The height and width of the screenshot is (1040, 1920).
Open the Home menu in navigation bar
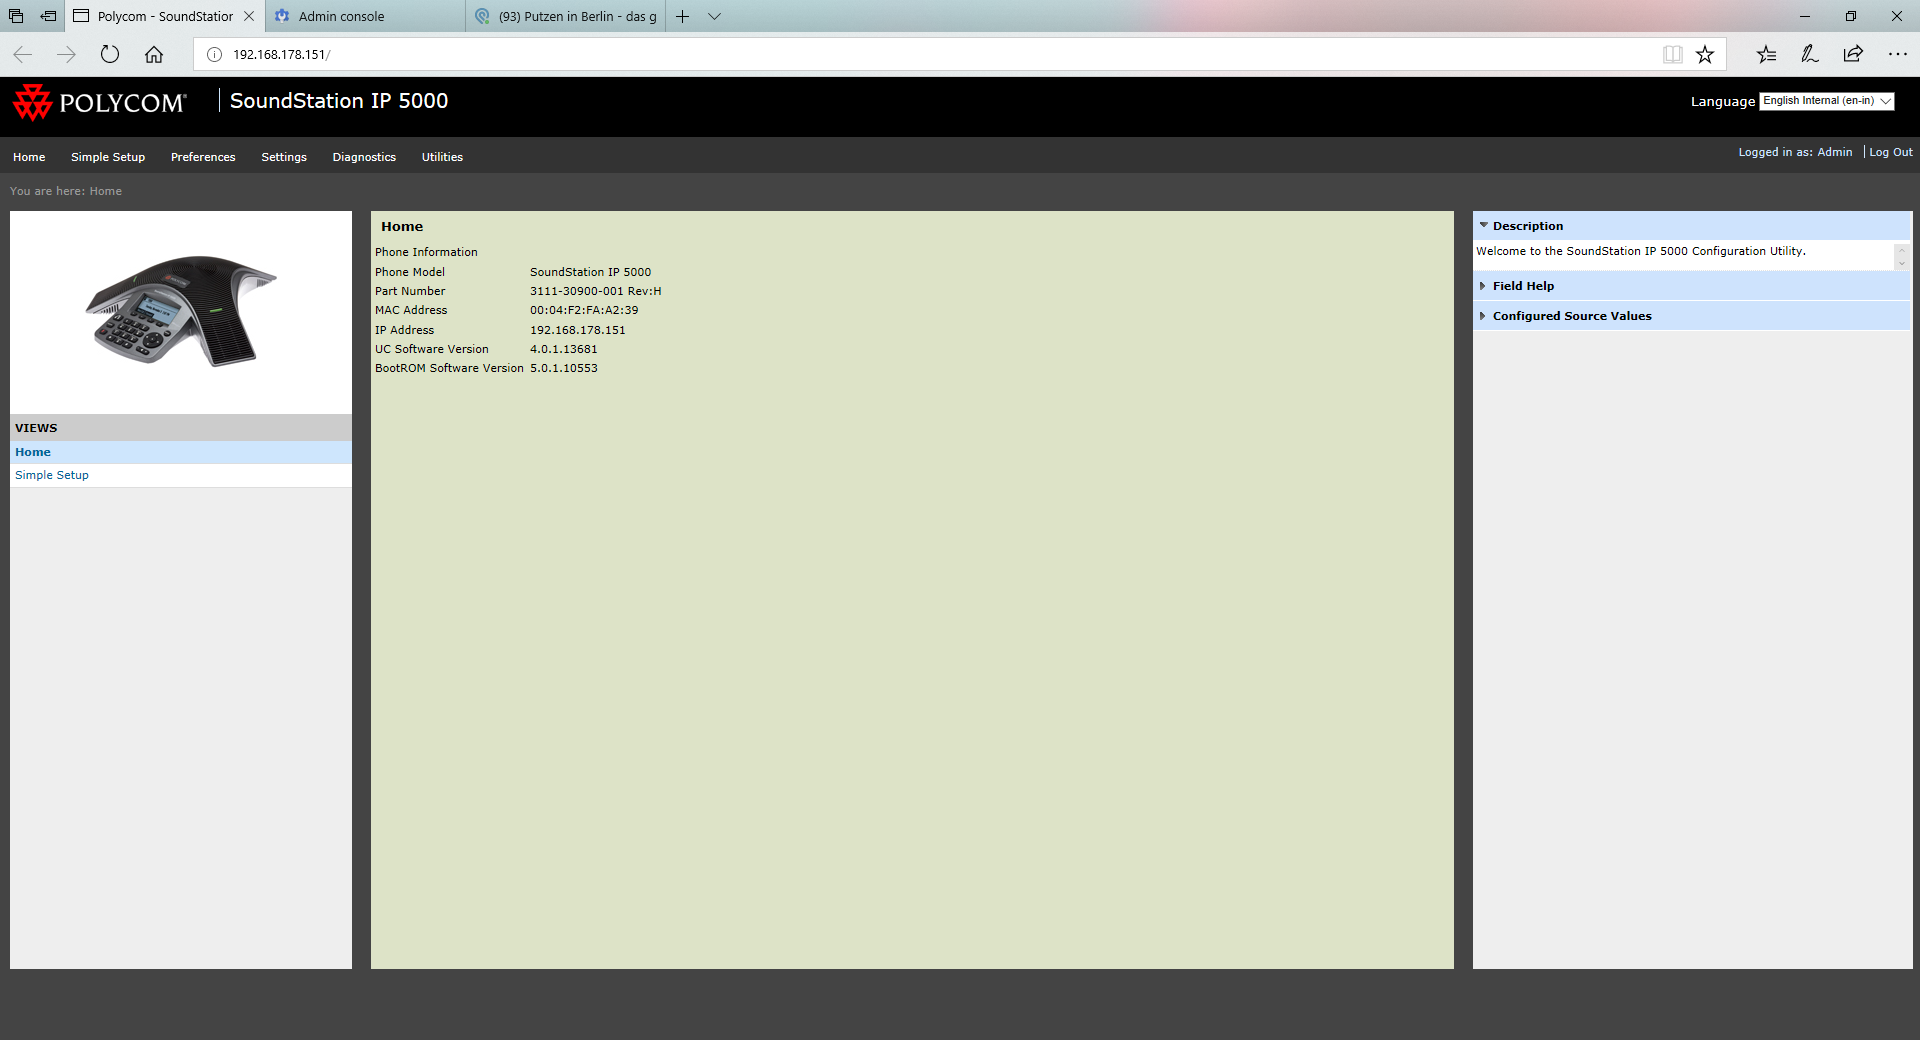pos(29,157)
